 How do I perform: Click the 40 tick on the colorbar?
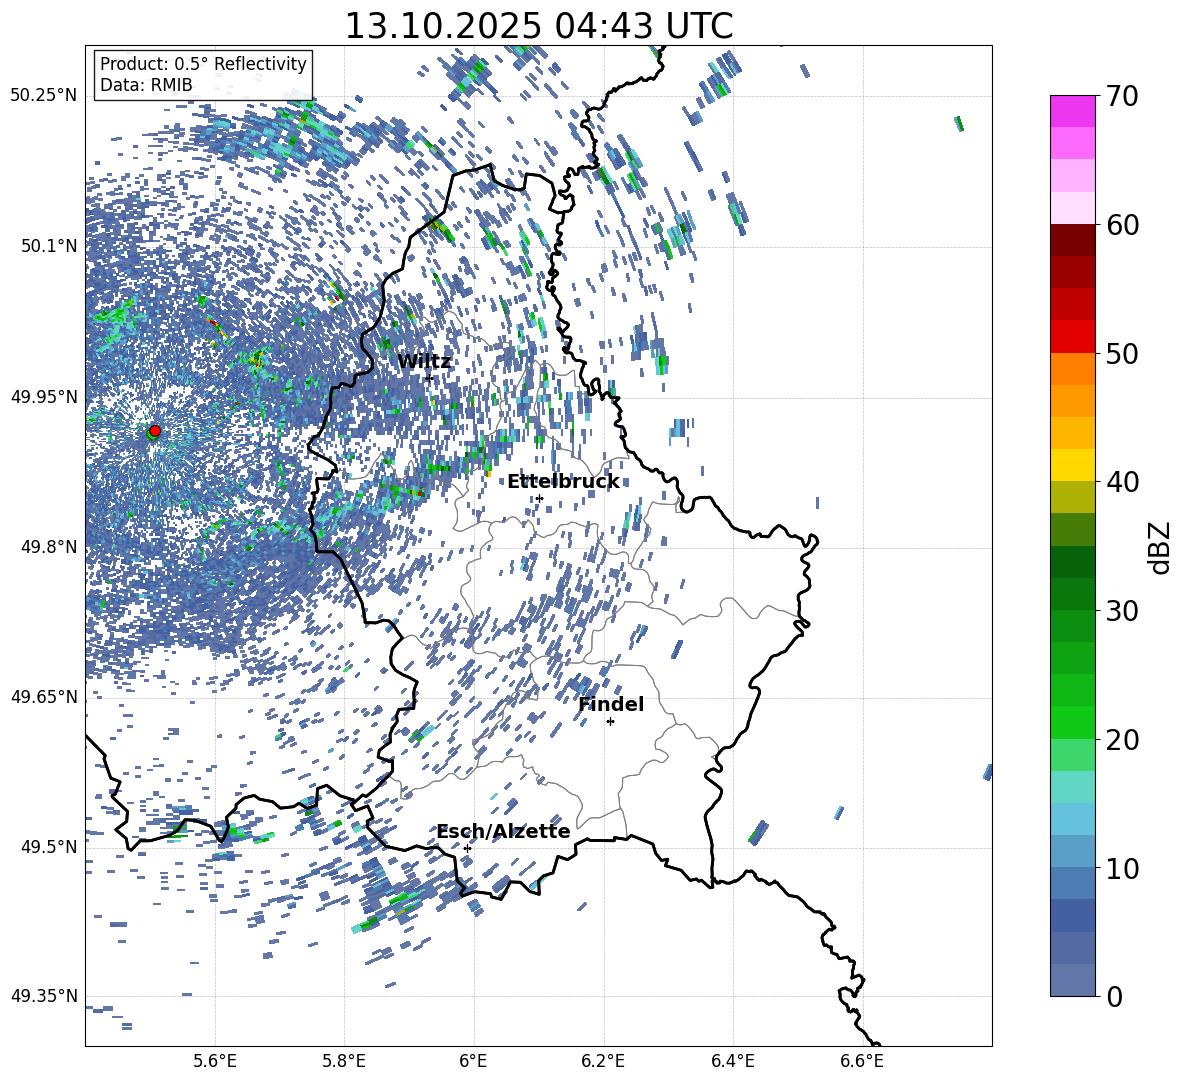click(1122, 482)
